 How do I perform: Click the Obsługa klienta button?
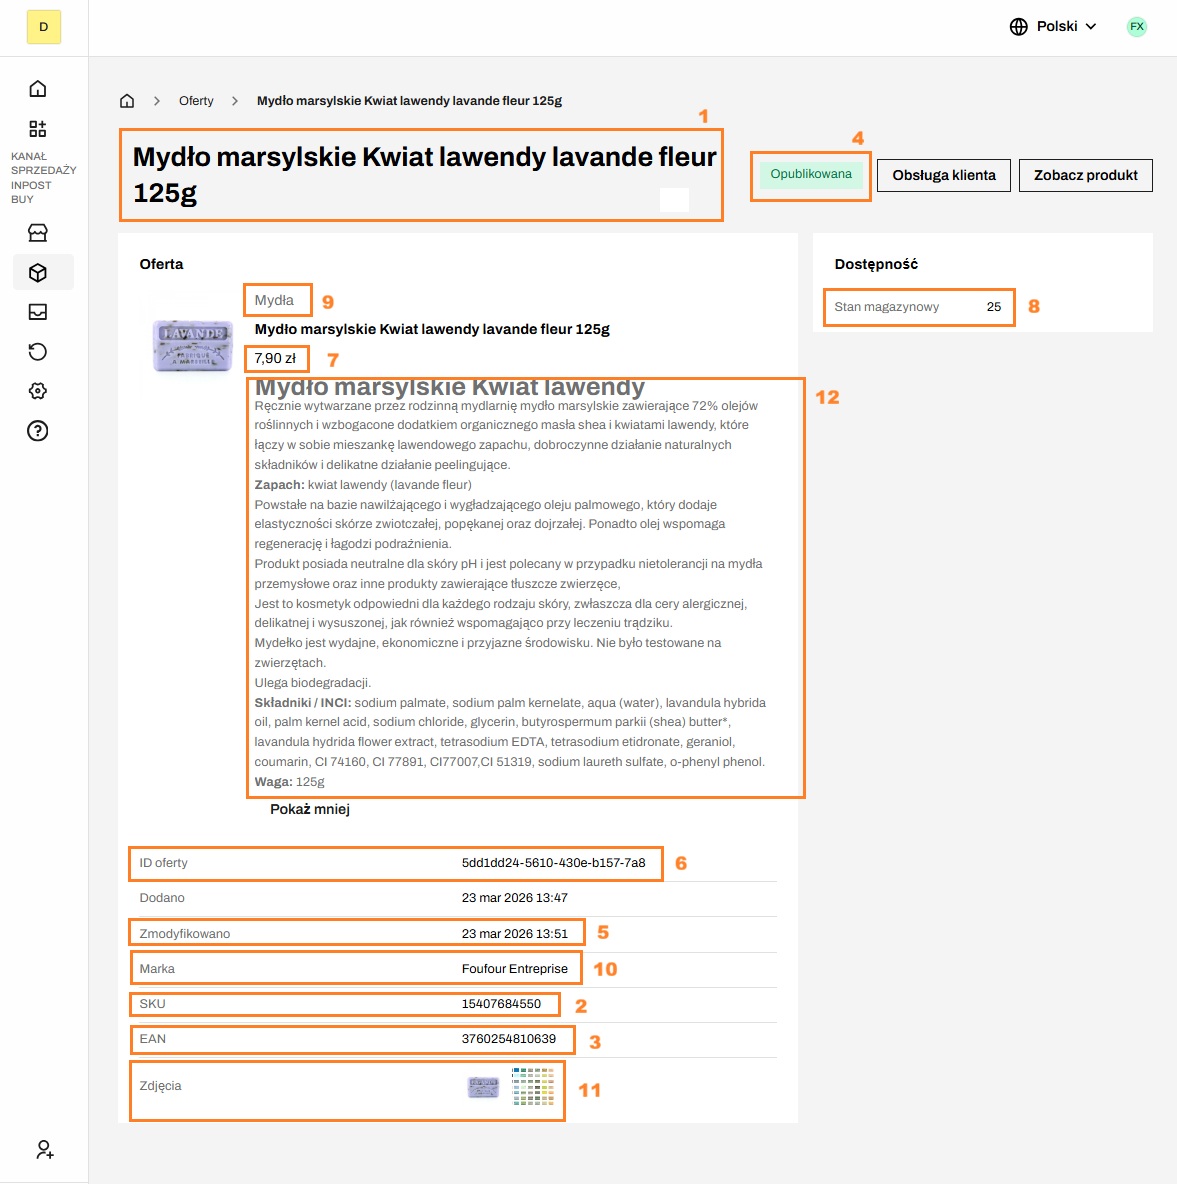(x=944, y=175)
